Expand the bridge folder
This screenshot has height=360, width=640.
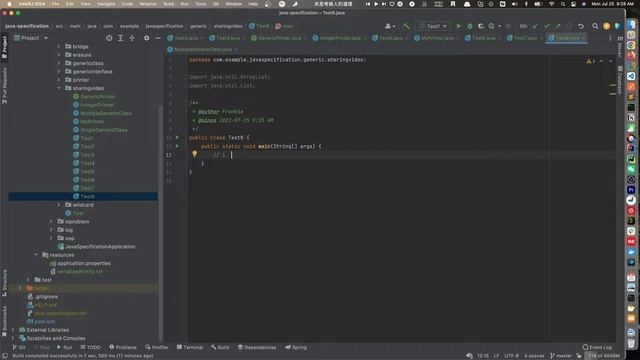pos(59,47)
